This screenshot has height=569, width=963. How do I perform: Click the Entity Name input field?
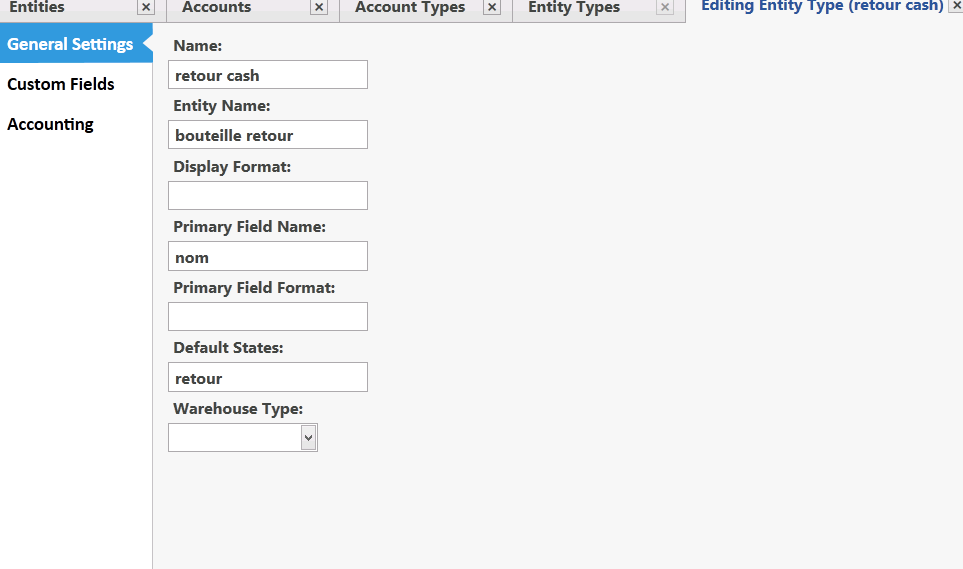pos(268,135)
